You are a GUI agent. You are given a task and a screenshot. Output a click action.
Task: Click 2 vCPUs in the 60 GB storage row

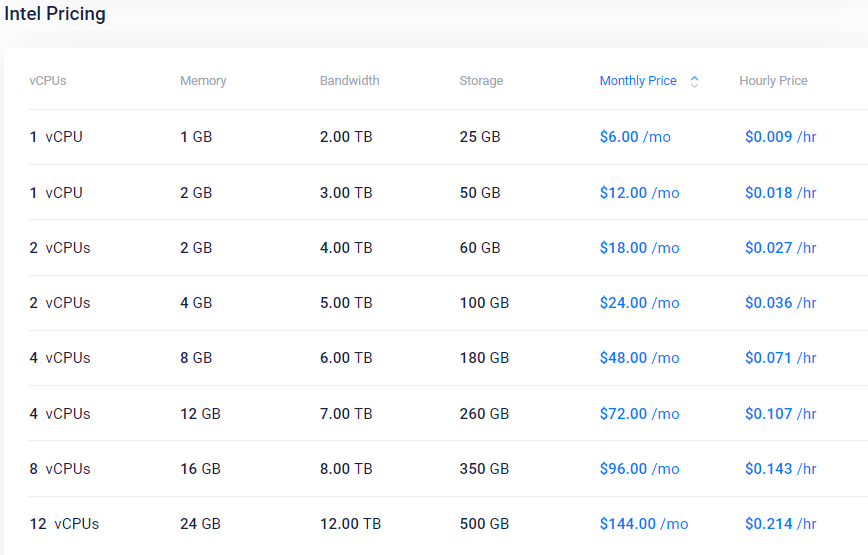point(60,247)
